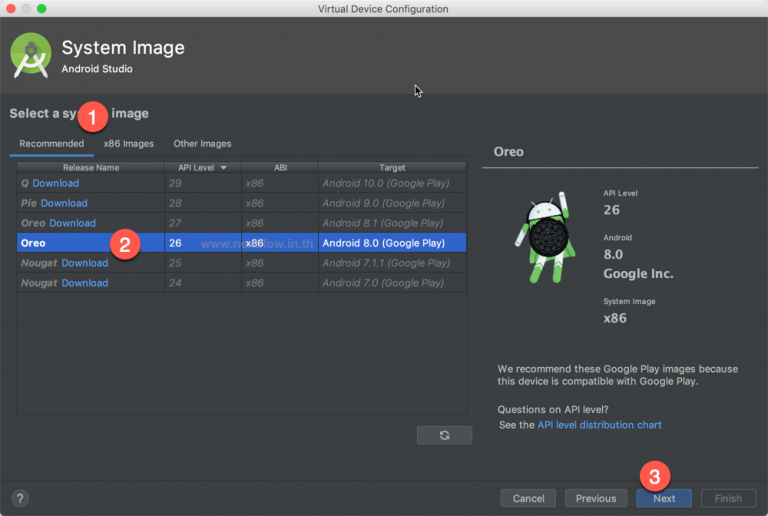Click API level 27 cell
768x516 pixels.
click(203, 223)
